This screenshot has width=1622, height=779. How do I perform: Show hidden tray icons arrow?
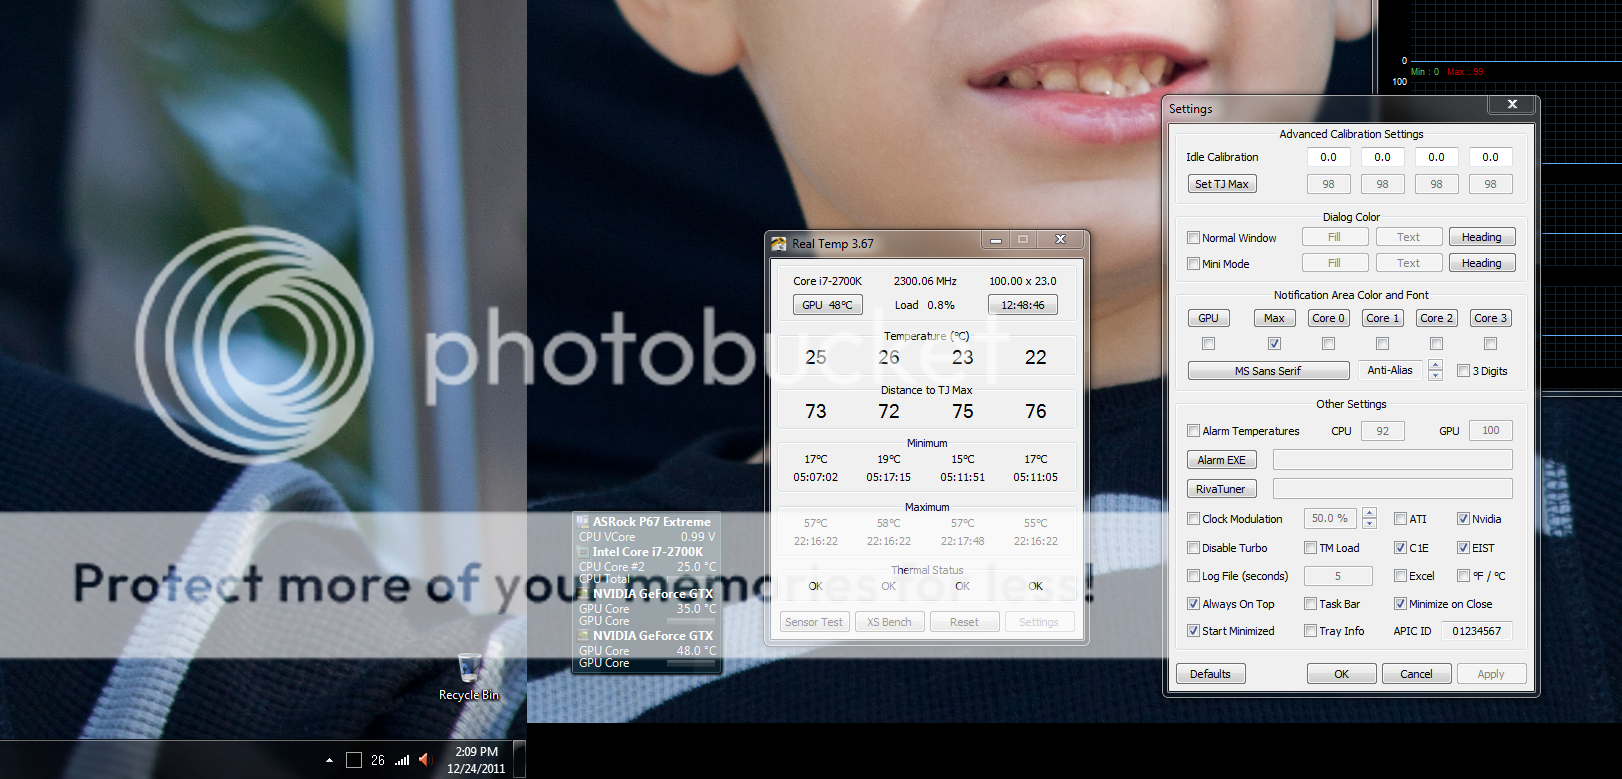[x=329, y=760]
